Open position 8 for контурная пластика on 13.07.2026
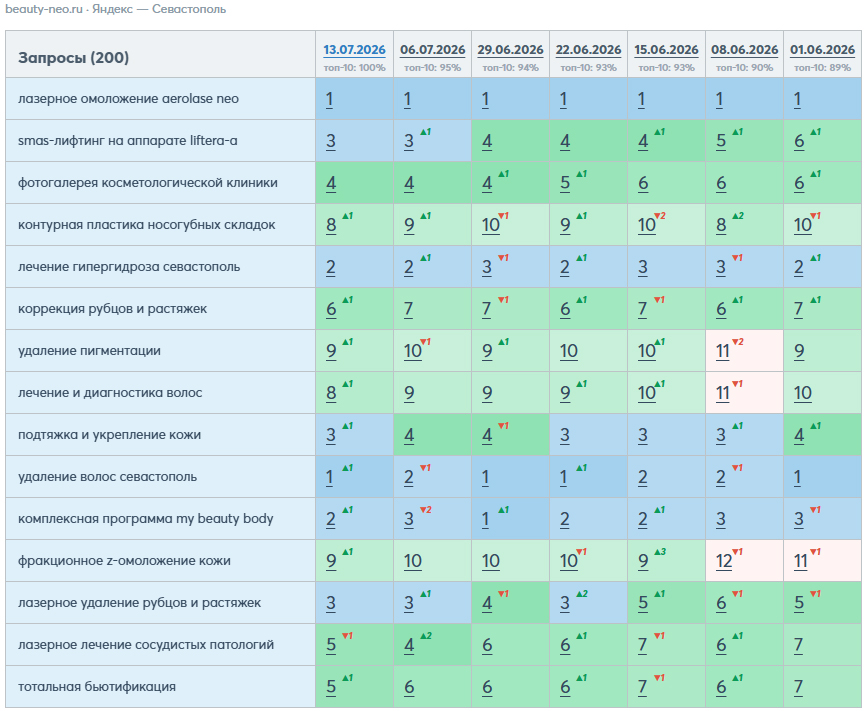This screenshot has height=711, width=866. pos(331,225)
